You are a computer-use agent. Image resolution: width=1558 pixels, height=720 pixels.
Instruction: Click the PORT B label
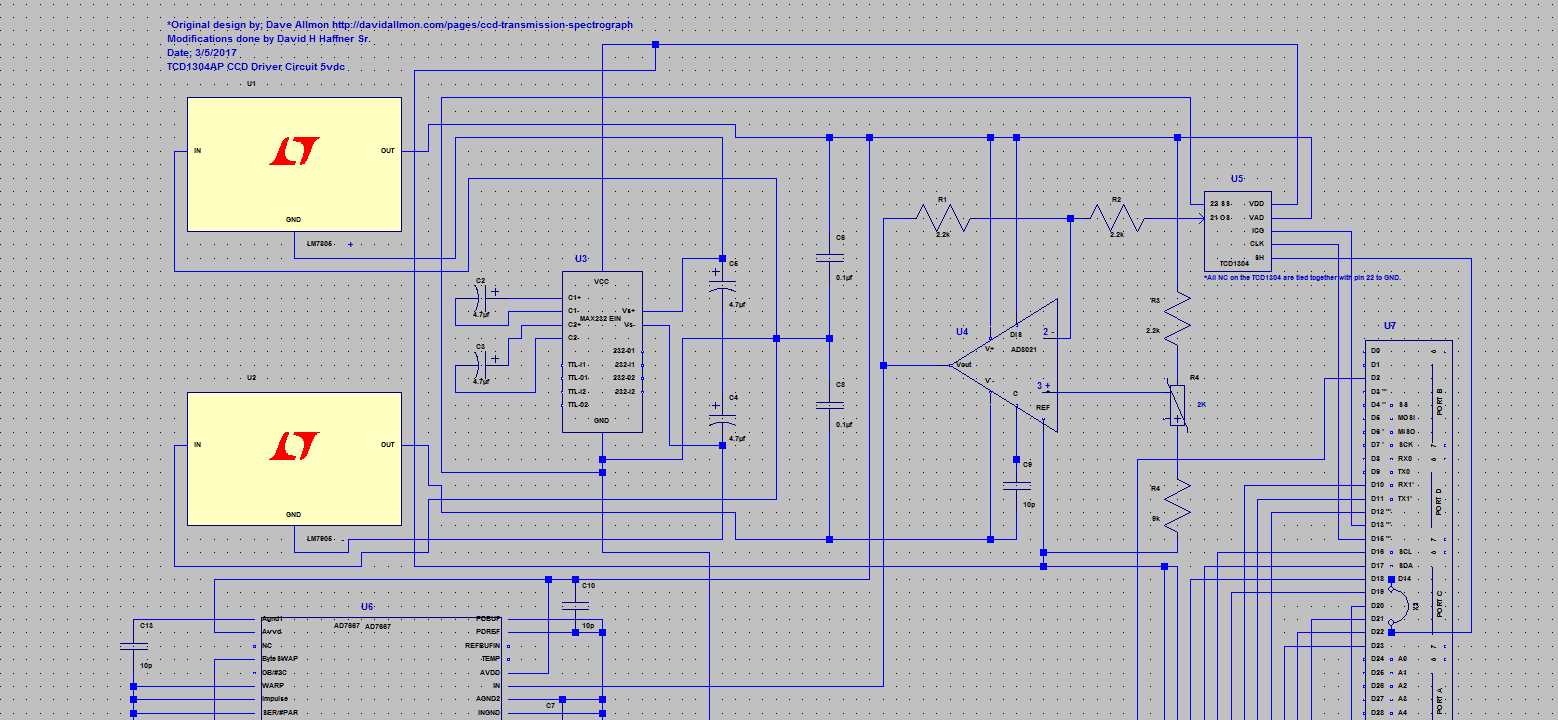click(x=1439, y=401)
